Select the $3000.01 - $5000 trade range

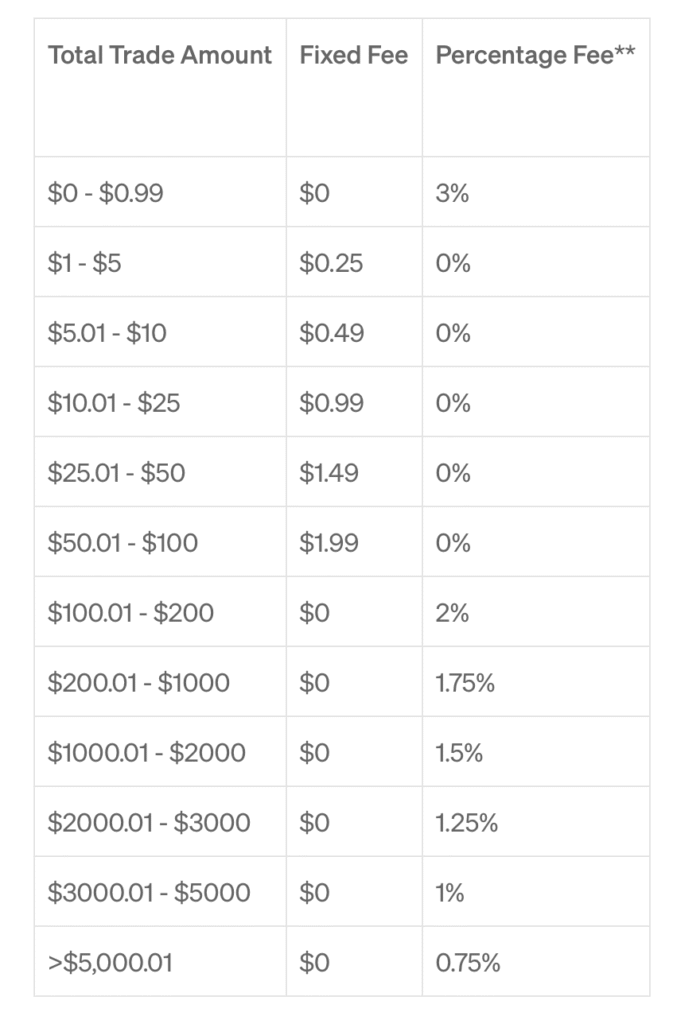click(149, 892)
